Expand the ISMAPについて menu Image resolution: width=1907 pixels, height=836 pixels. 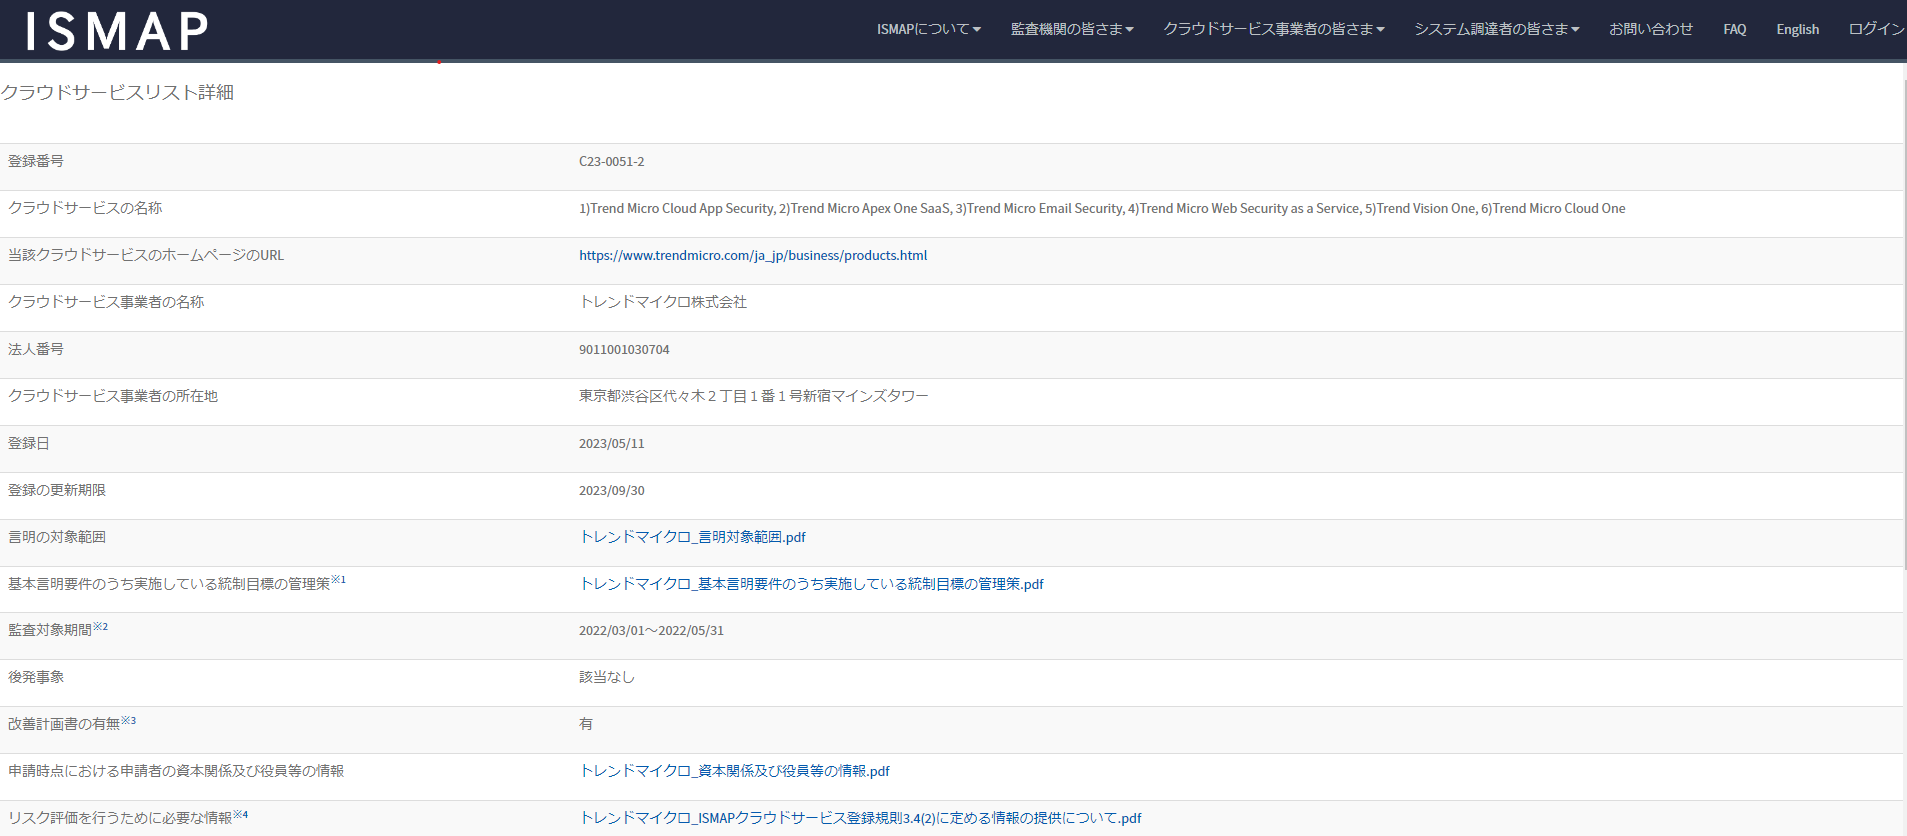(x=928, y=29)
